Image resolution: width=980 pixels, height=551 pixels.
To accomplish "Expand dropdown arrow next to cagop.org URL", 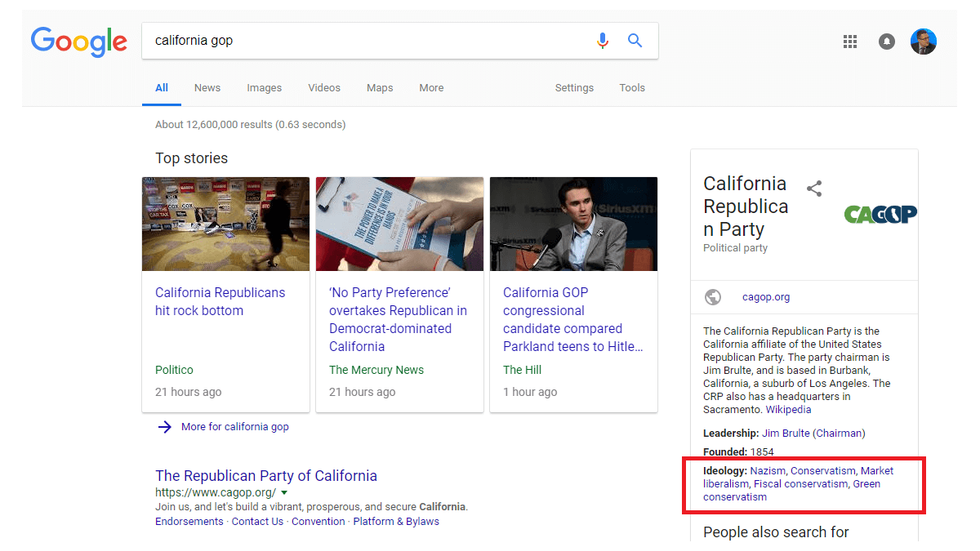I will click(x=285, y=493).
